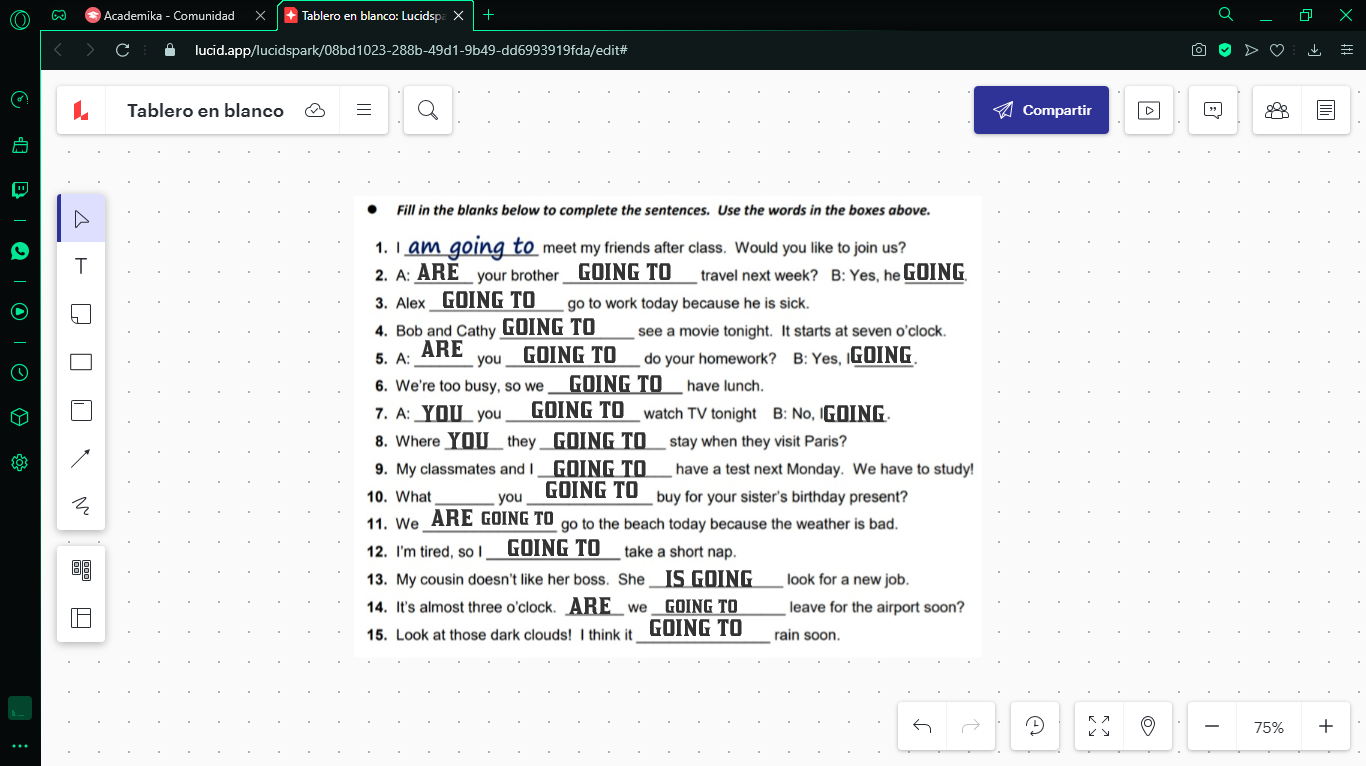Viewport: 1366px width, 766px height.
Task: Open the templates layout panel
Action: point(81,618)
